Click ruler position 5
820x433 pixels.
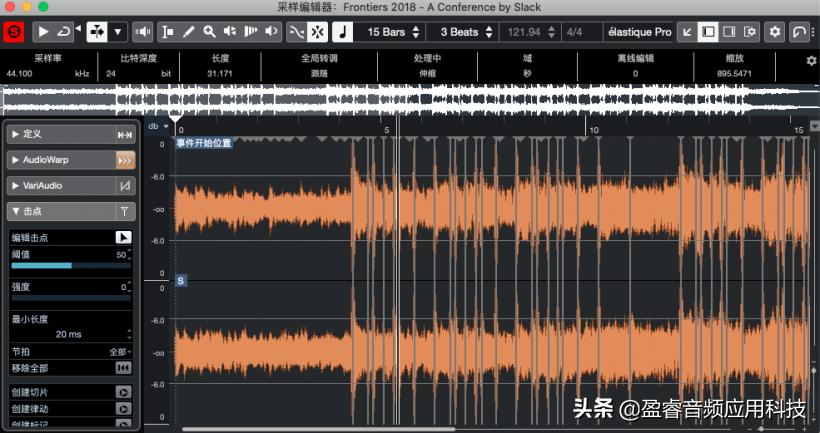(x=386, y=130)
